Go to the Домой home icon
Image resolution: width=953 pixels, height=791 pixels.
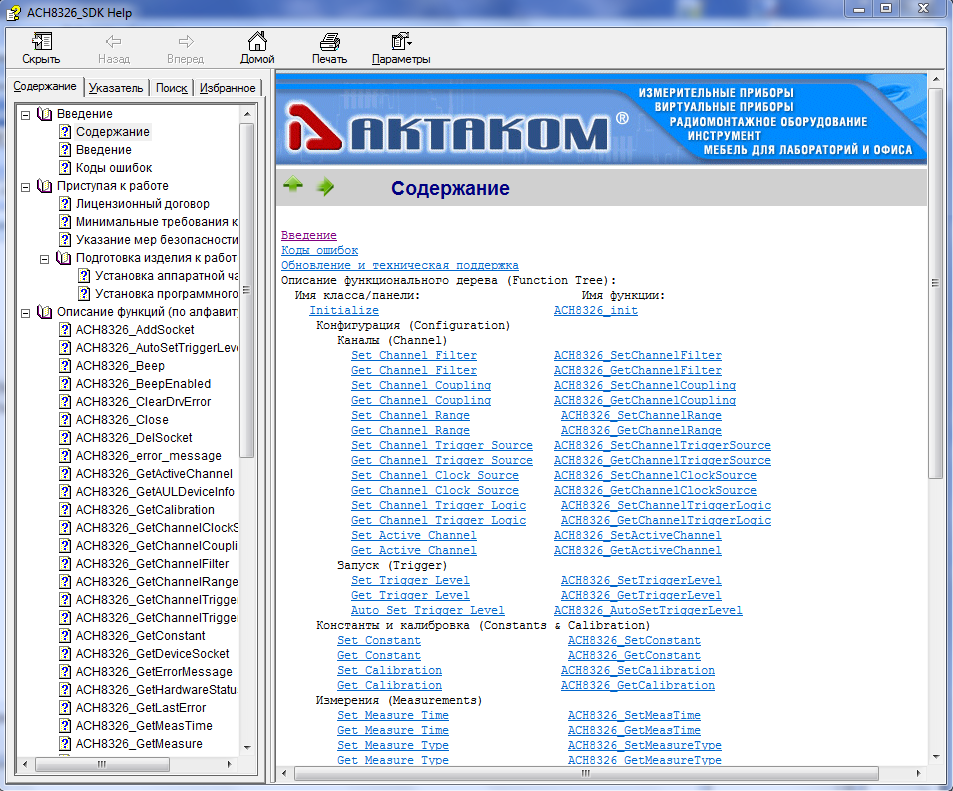coord(257,41)
